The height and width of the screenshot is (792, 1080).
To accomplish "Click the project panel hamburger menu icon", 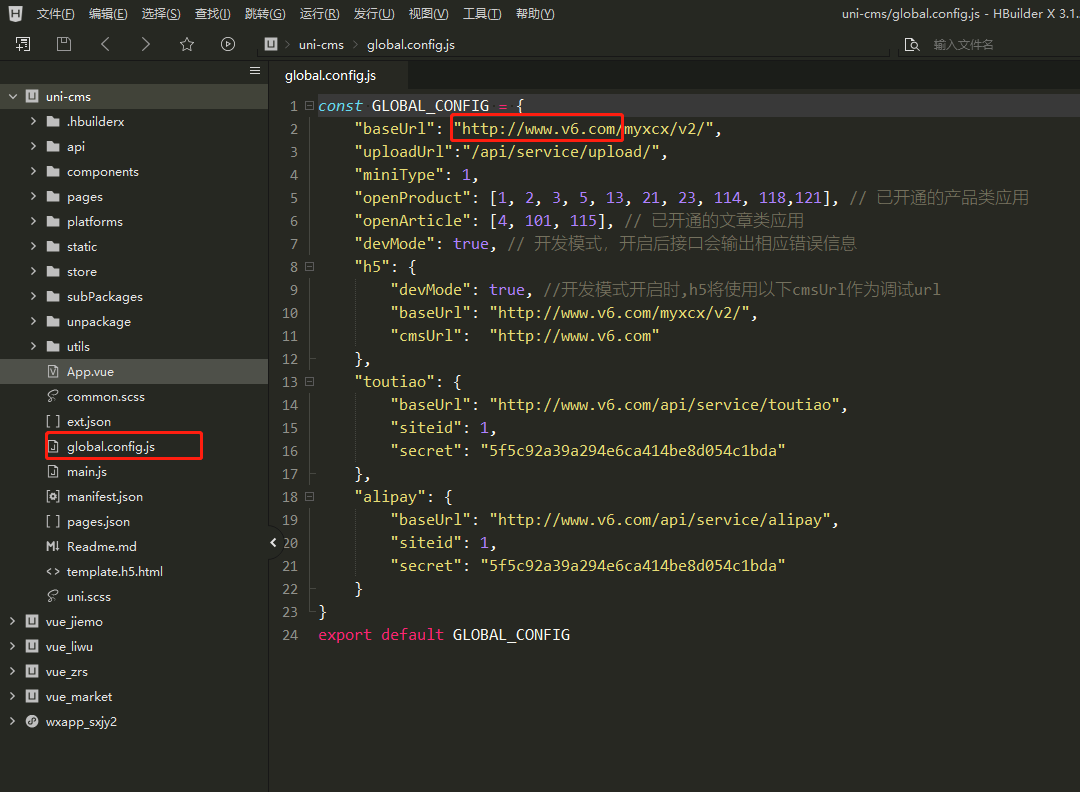I will click(x=255, y=71).
